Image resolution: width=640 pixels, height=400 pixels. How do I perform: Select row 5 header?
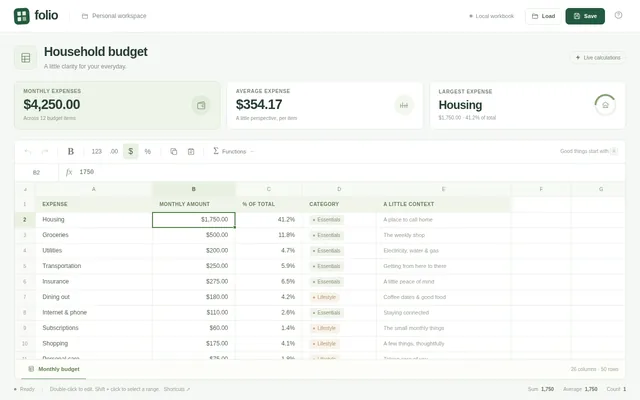pos(25,266)
